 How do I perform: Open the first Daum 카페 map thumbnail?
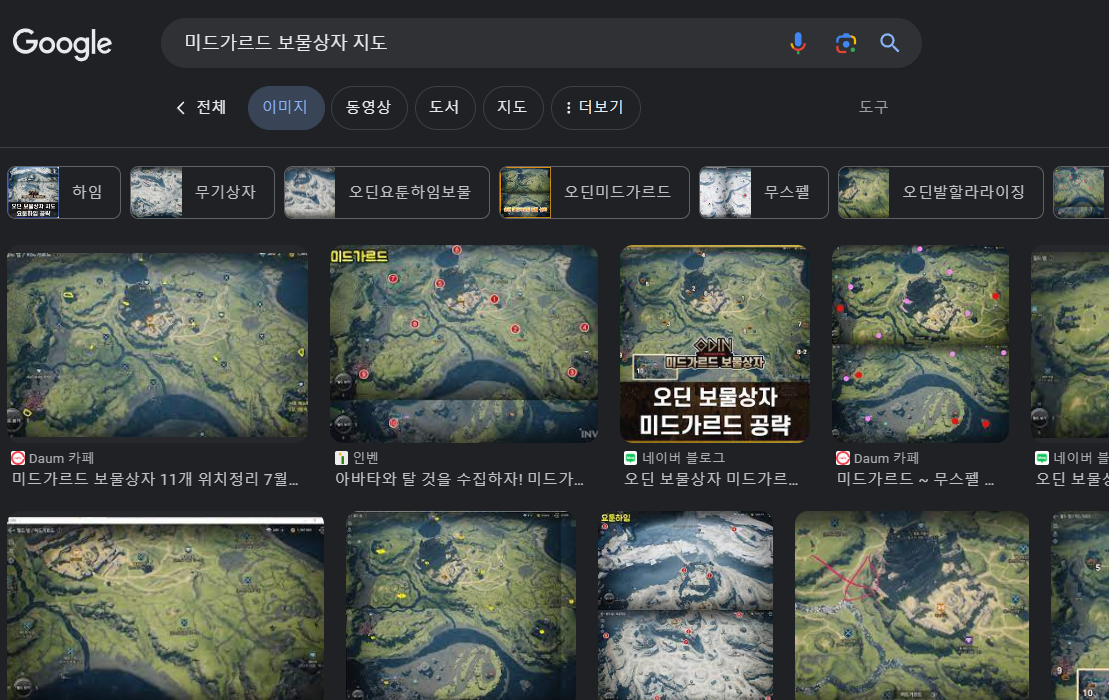157,344
